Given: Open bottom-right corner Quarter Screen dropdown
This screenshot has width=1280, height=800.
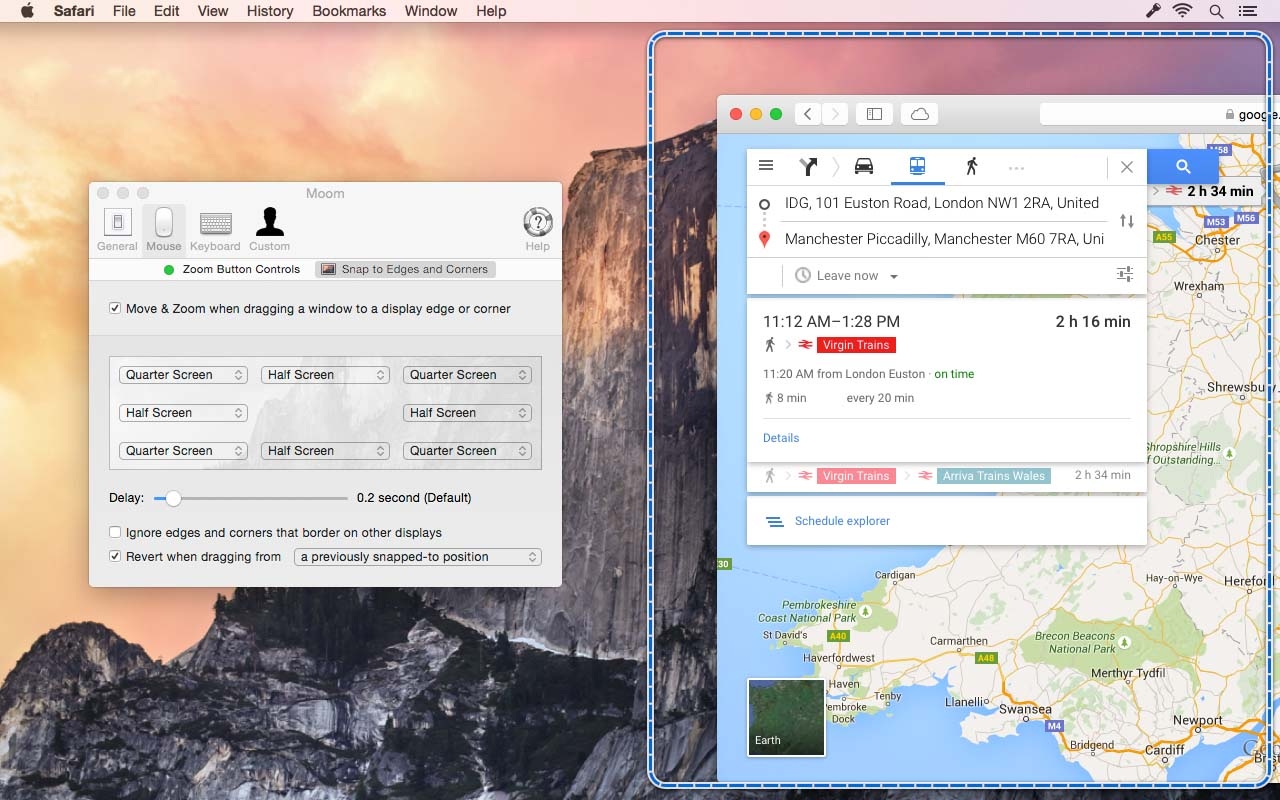Looking at the screenshot, I should tap(467, 451).
